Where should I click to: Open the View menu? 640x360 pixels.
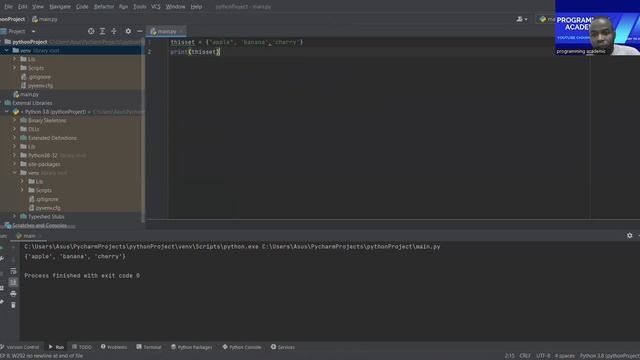[38, 7]
